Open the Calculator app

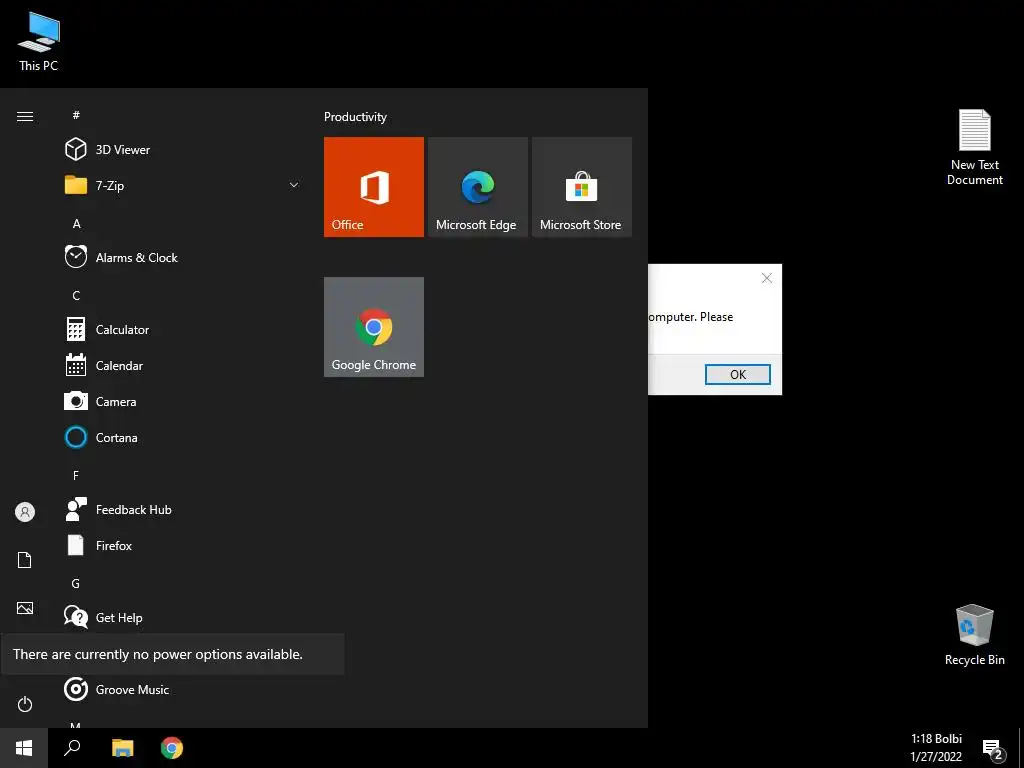coord(183,330)
